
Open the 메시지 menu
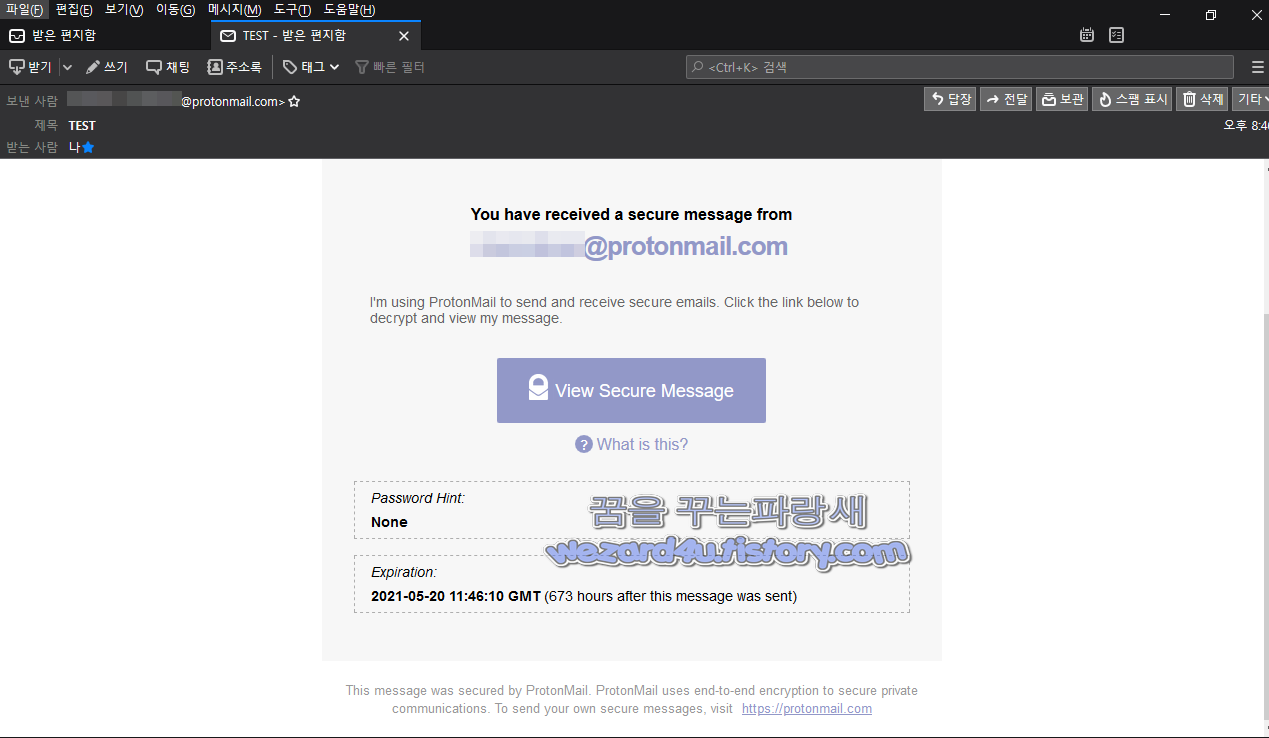coord(235,10)
